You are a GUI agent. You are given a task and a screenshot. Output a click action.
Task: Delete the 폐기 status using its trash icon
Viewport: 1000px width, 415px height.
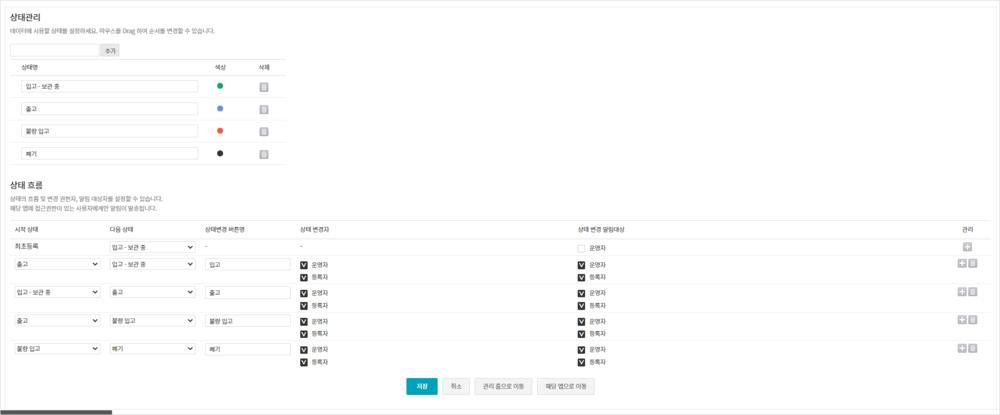(264, 154)
